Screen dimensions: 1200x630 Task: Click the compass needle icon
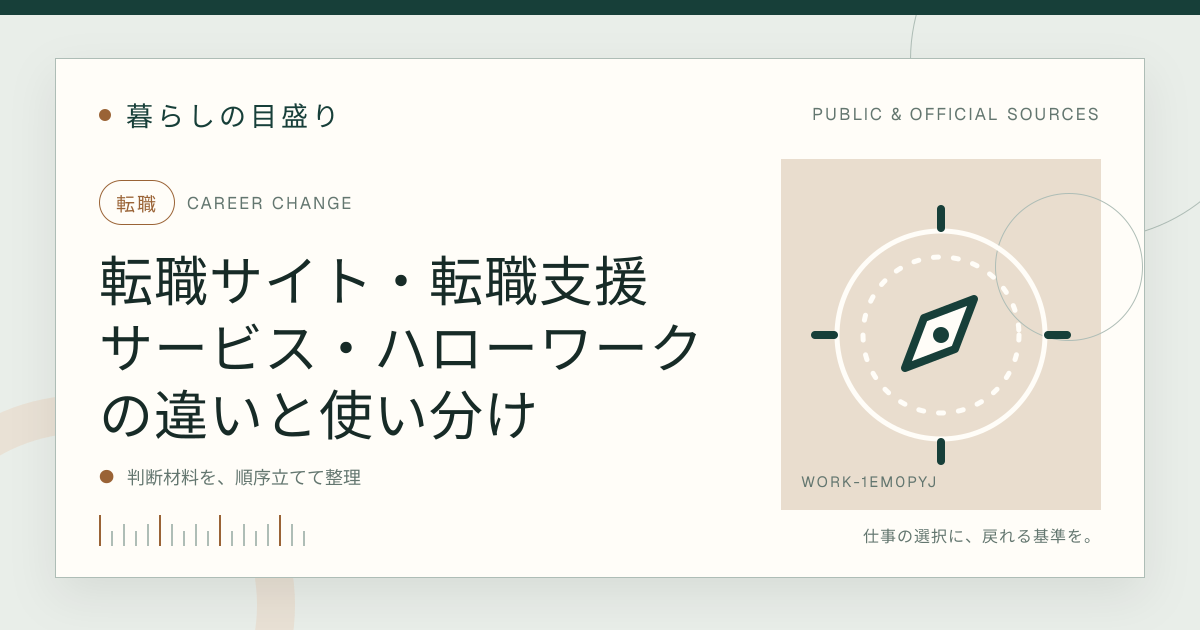click(940, 334)
